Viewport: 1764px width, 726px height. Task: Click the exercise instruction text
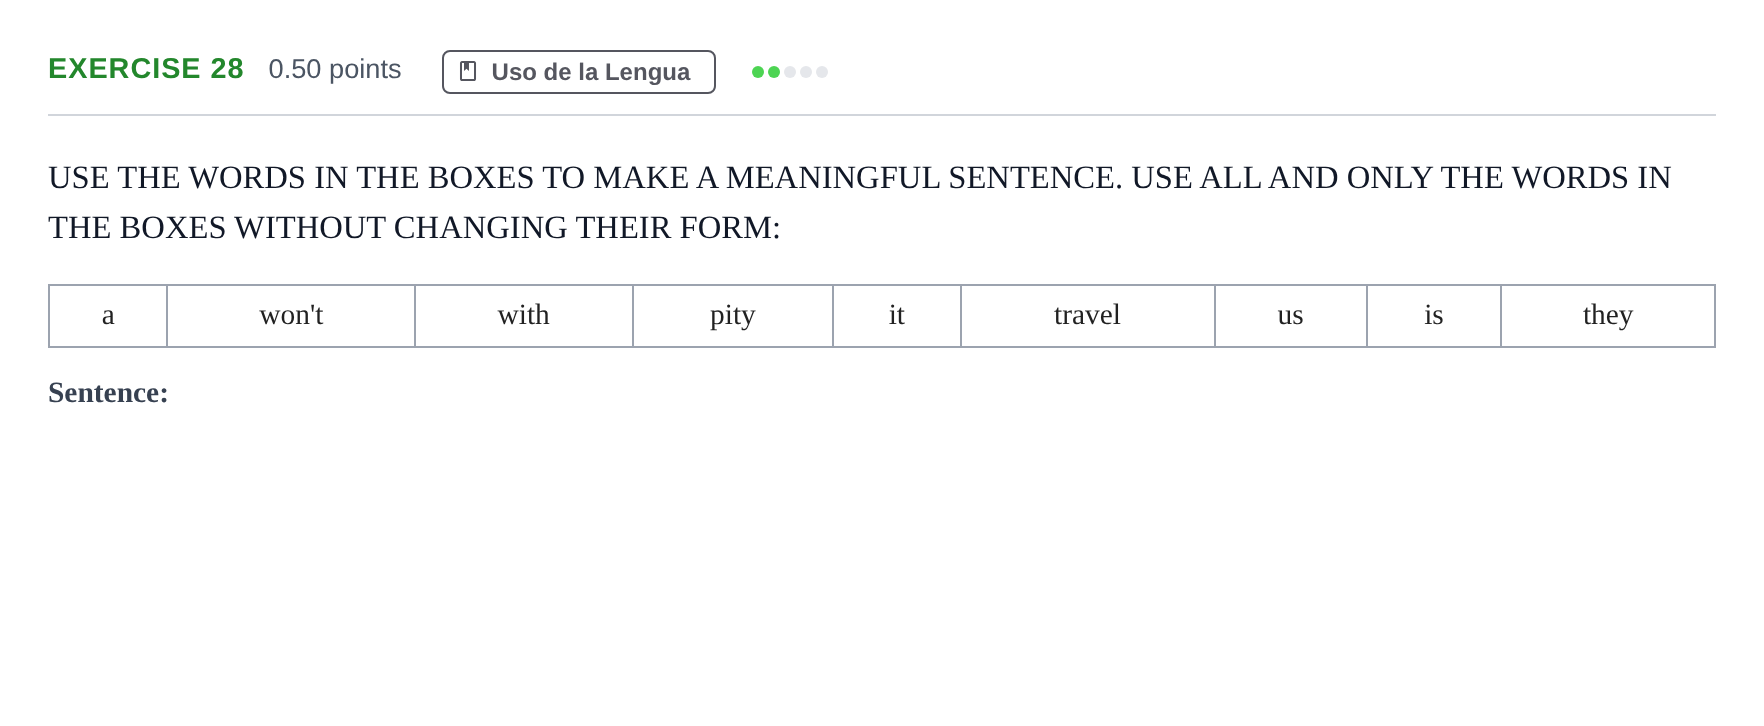coord(860,202)
